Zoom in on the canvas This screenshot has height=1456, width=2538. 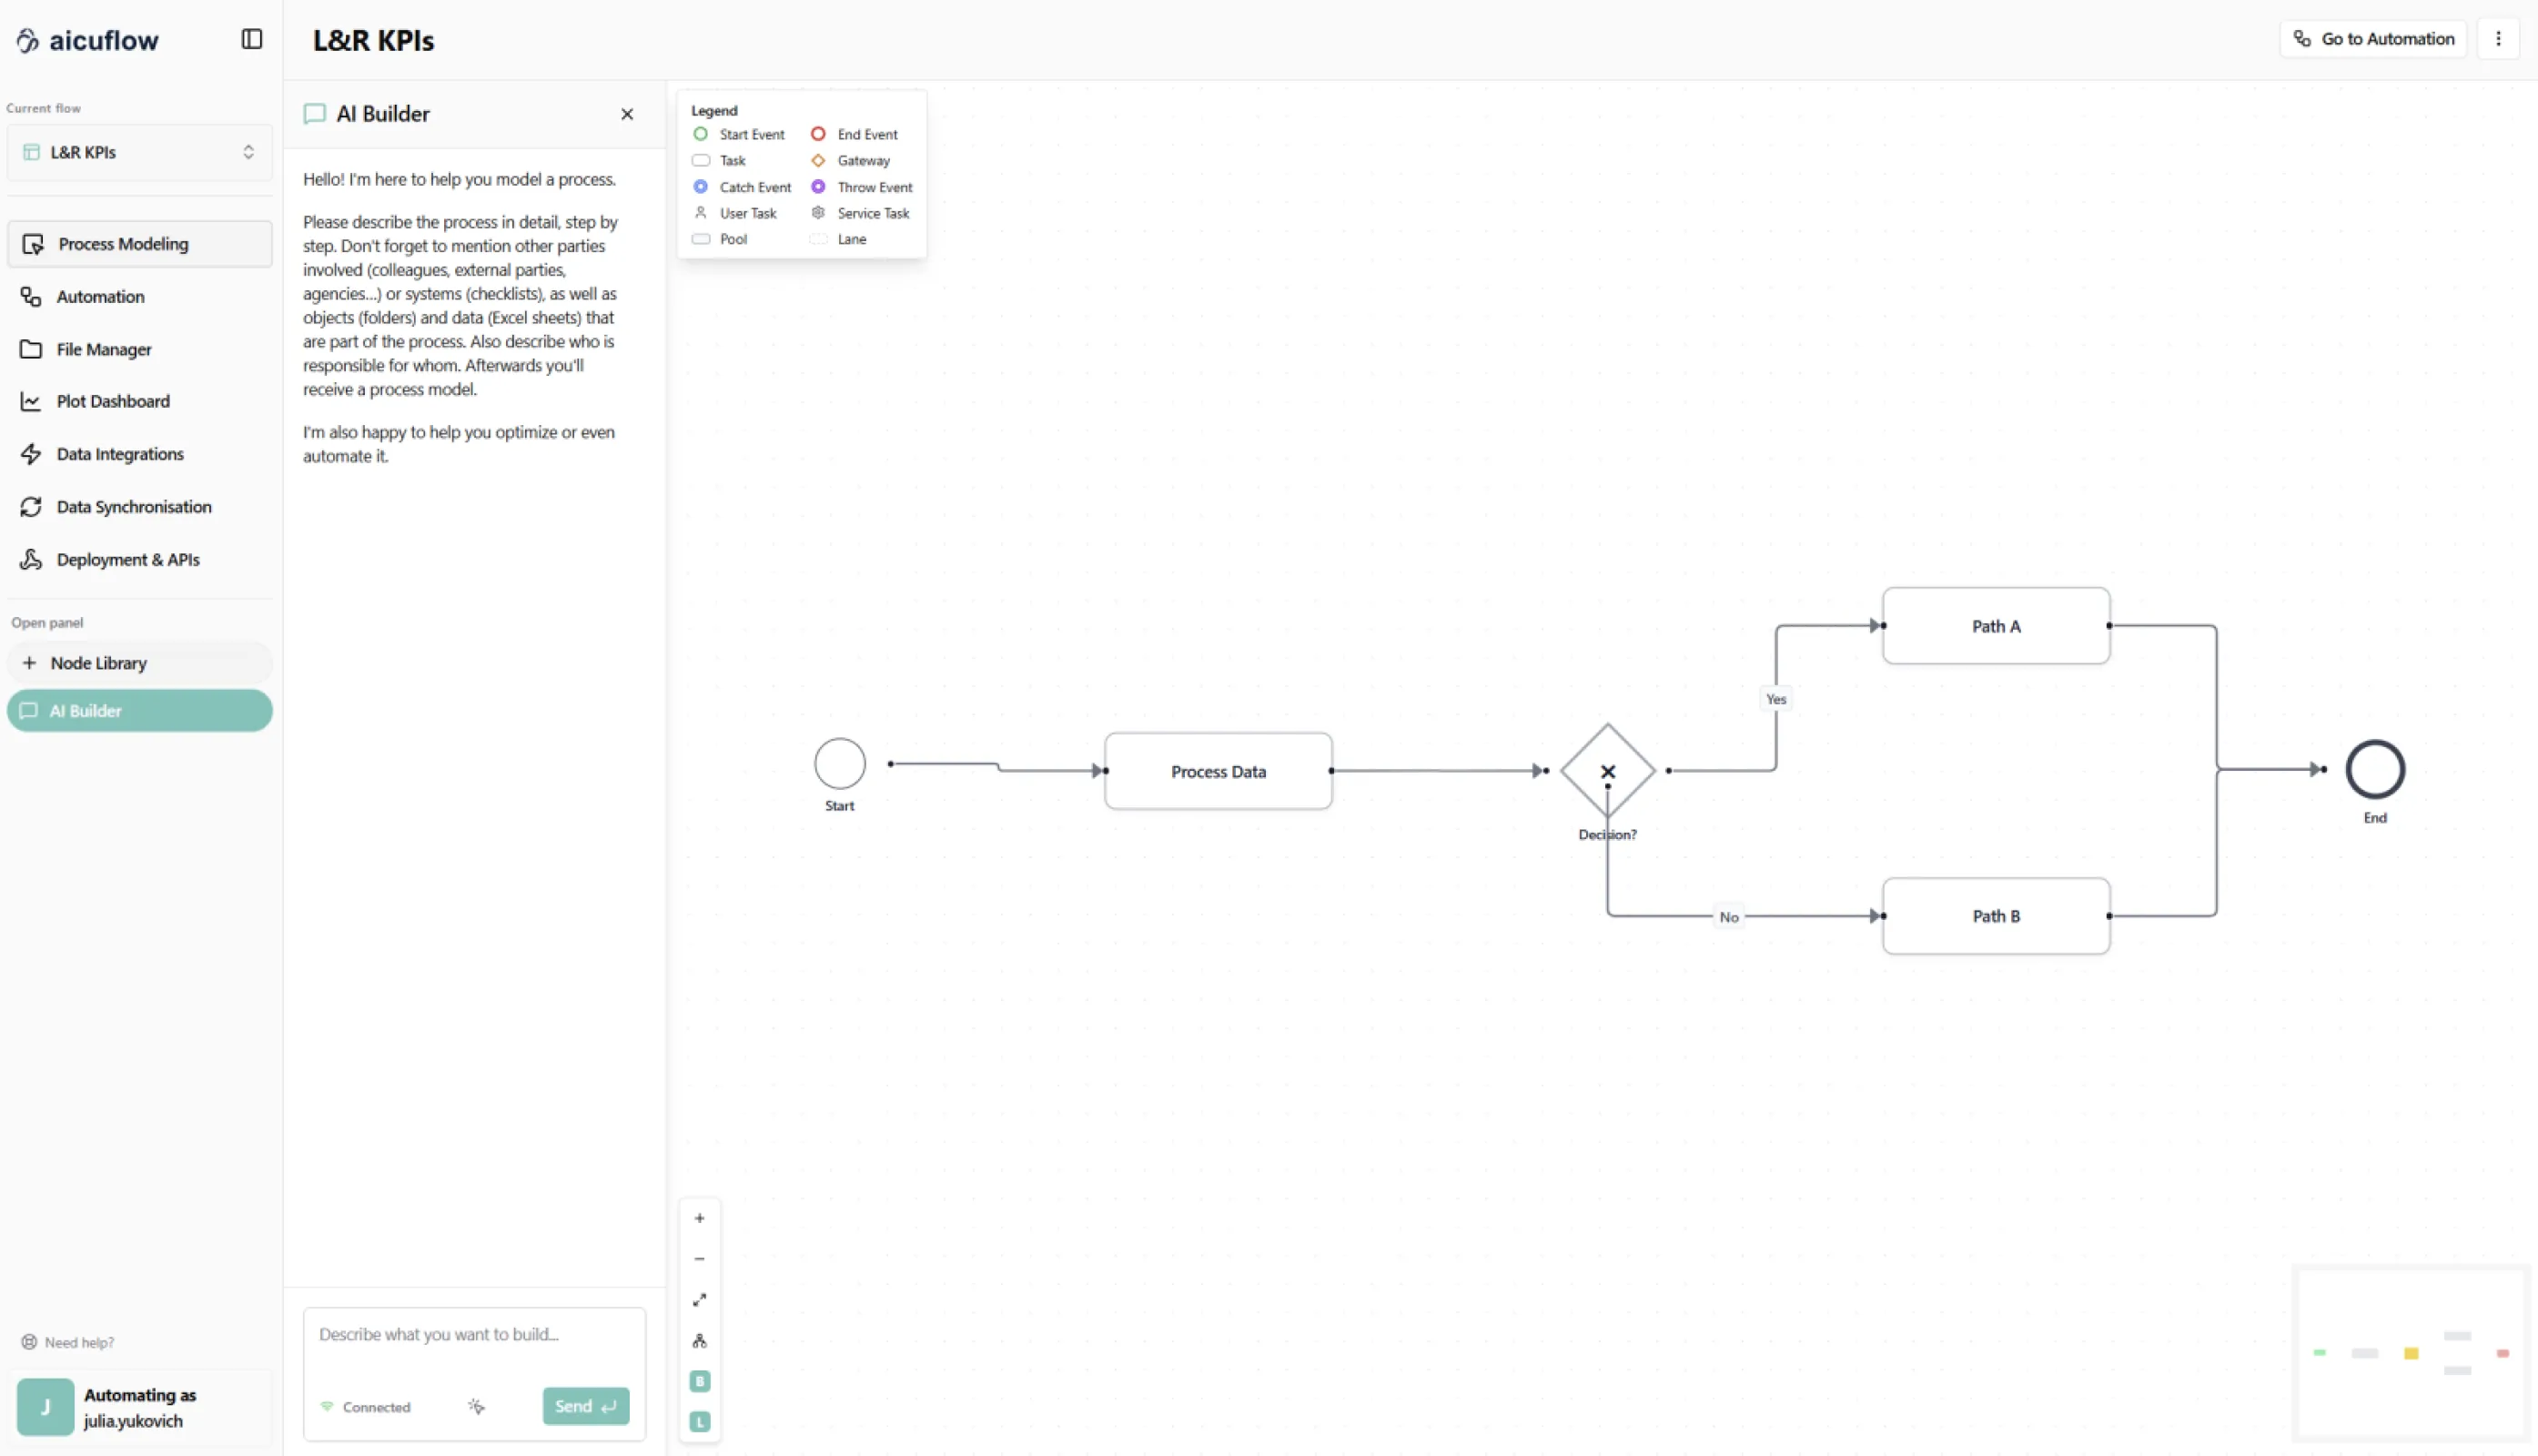tap(700, 1218)
